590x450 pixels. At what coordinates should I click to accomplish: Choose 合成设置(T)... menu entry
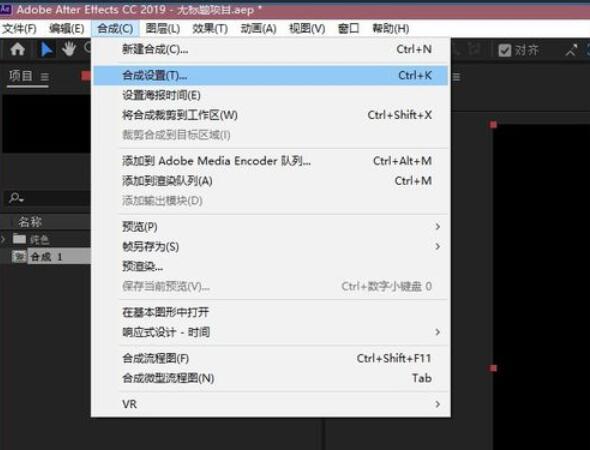271,75
